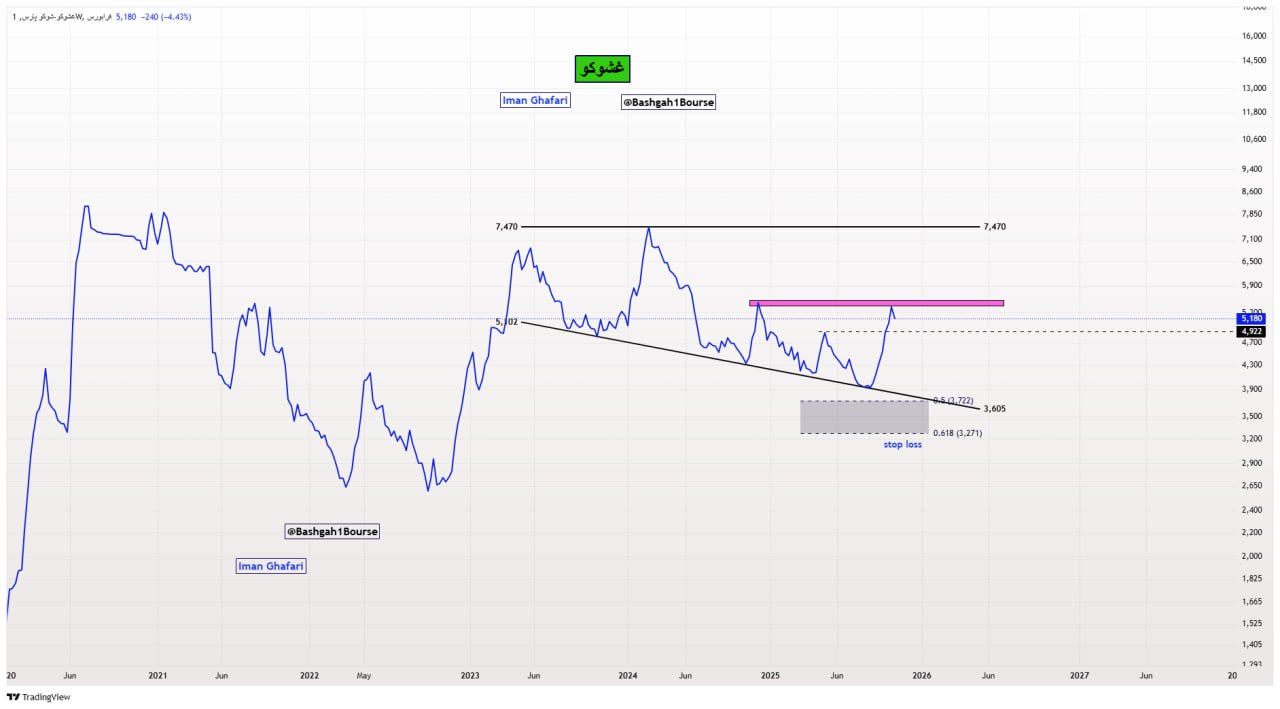The width and height of the screenshot is (1280, 709).
Task: Click the upper Iman Ghafari text box
Action: pos(535,100)
